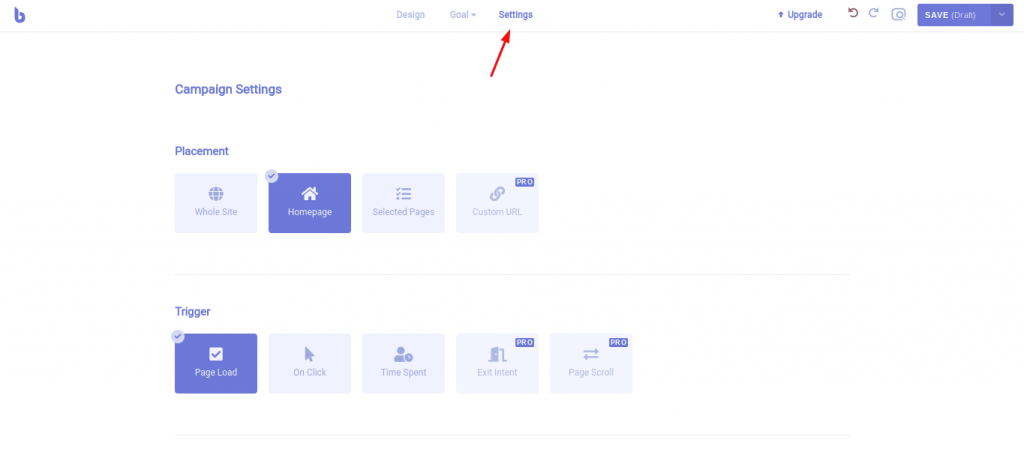The width and height of the screenshot is (1024, 458).
Task: Open the campaign preview icon
Action: (899, 14)
